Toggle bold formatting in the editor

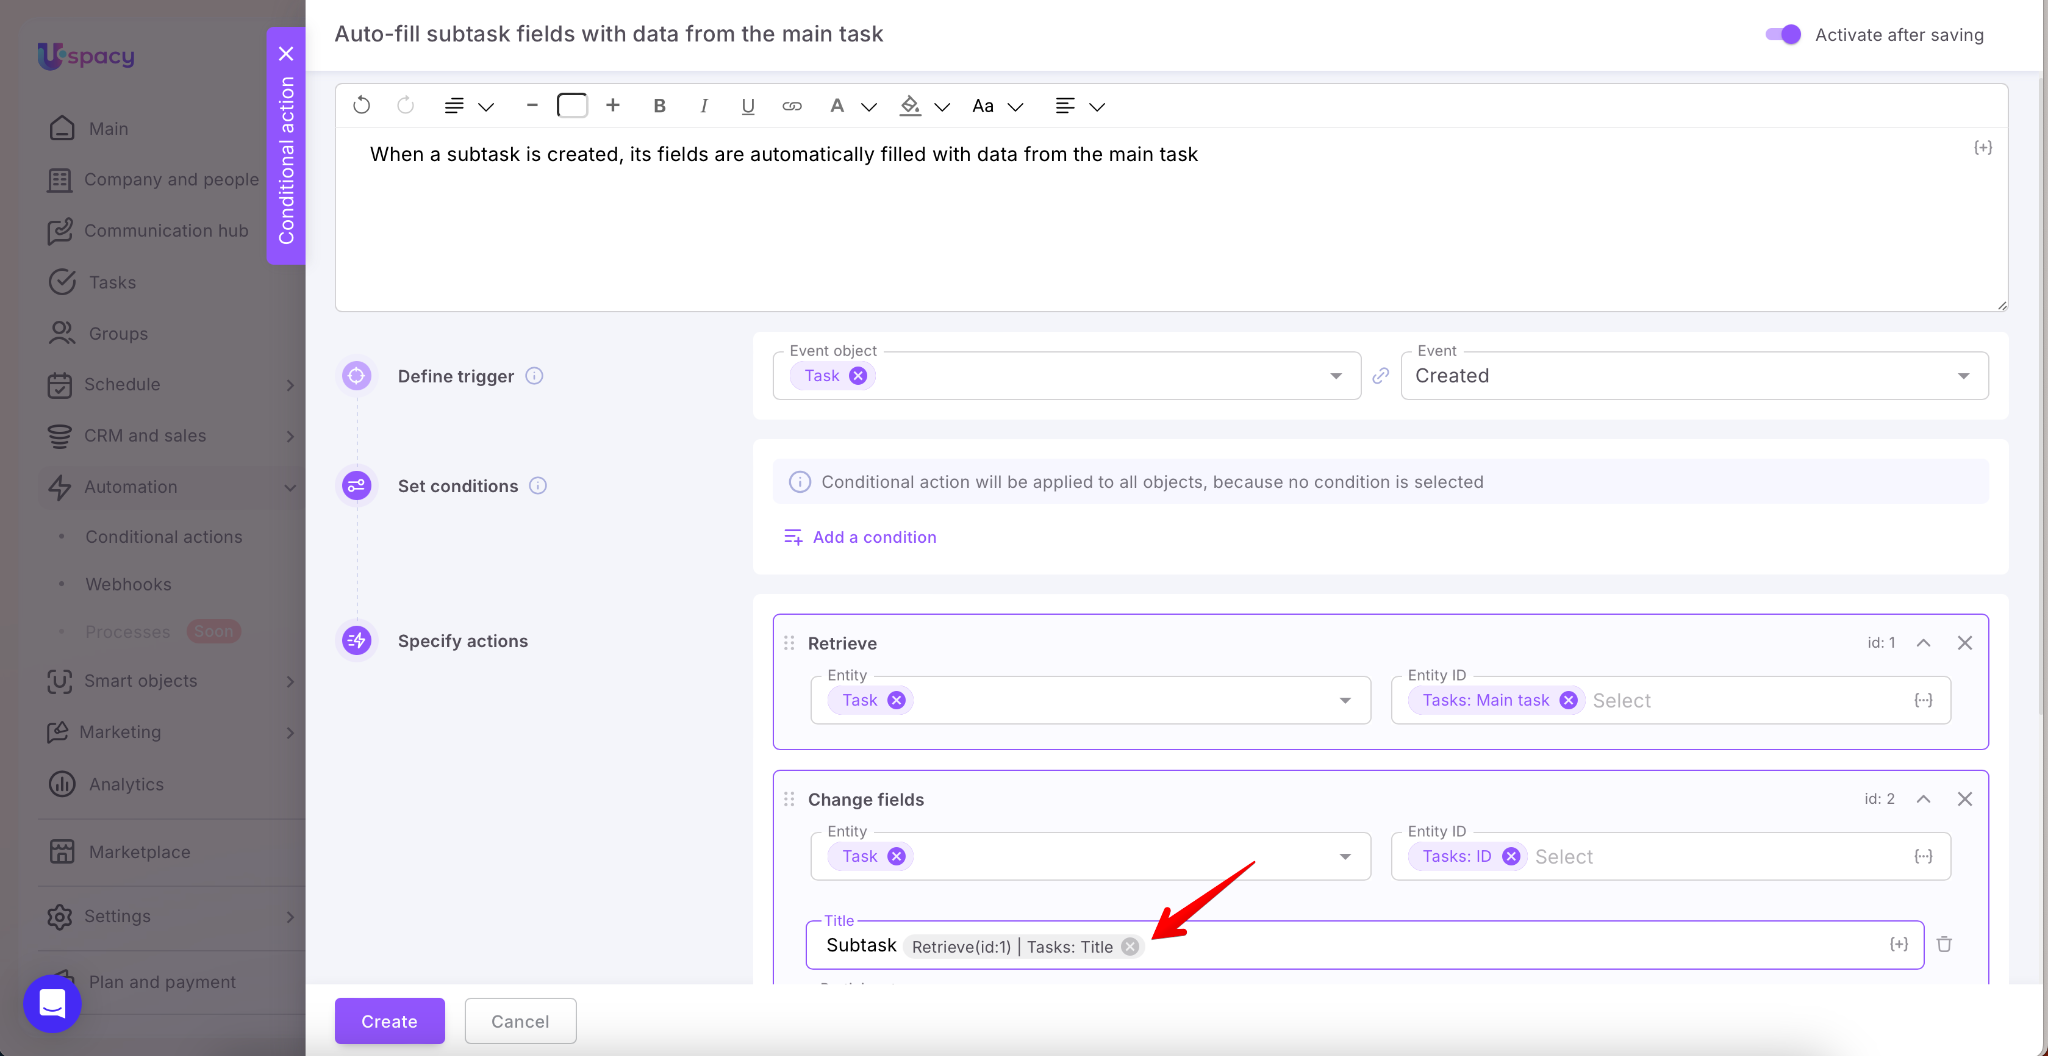(x=659, y=106)
